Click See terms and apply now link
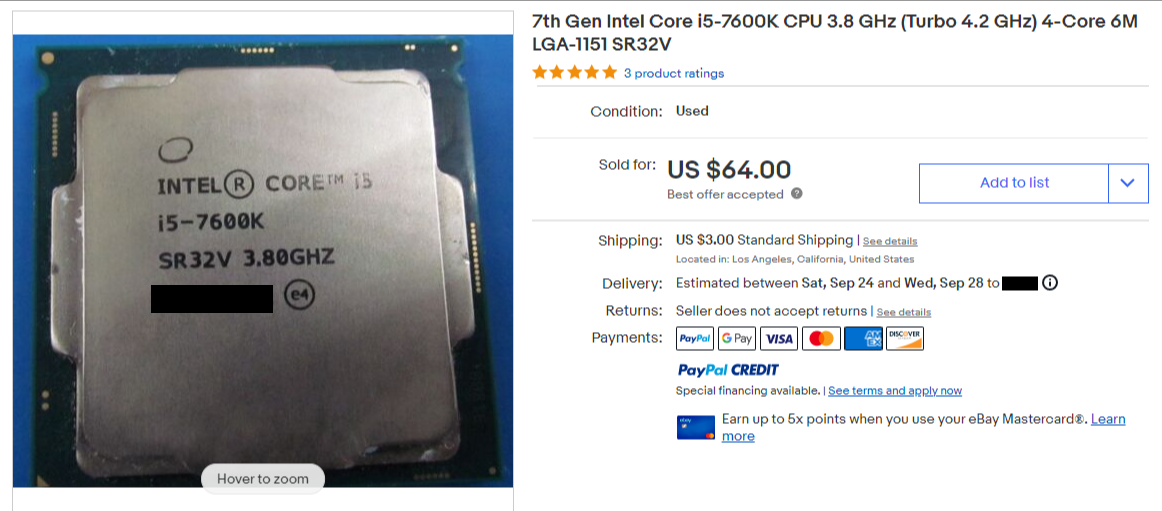The width and height of the screenshot is (1162, 511). point(894,390)
